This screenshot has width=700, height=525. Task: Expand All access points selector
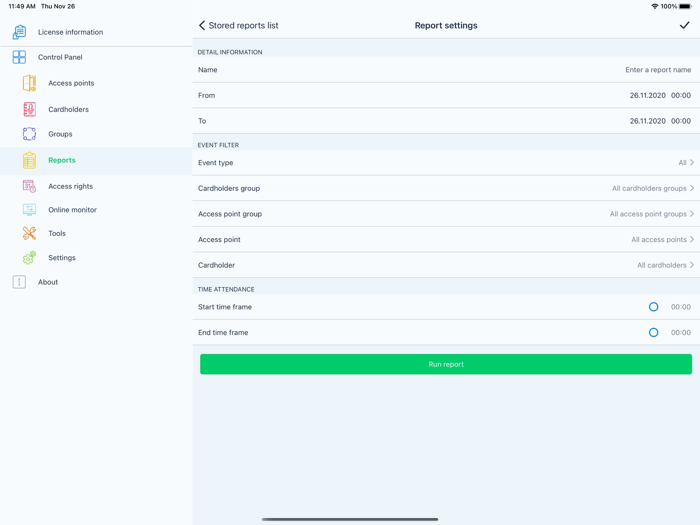[x=662, y=240]
